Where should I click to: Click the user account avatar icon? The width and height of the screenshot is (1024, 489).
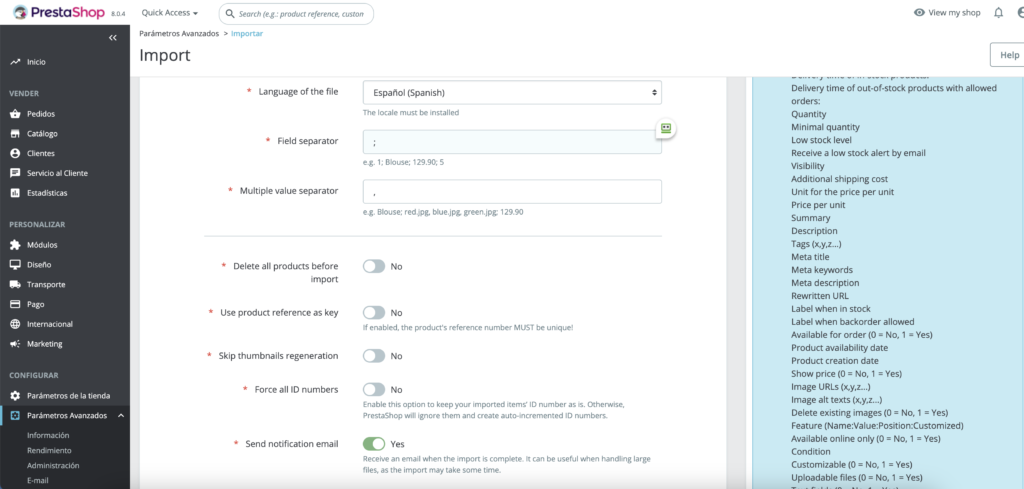pos(1019,13)
